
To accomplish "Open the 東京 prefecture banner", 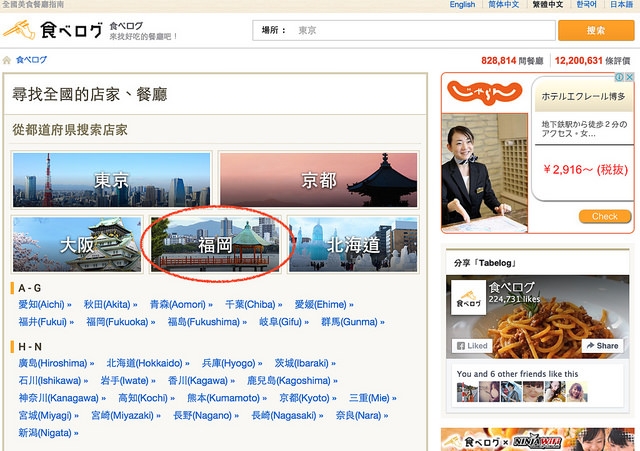I will click(x=111, y=180).
